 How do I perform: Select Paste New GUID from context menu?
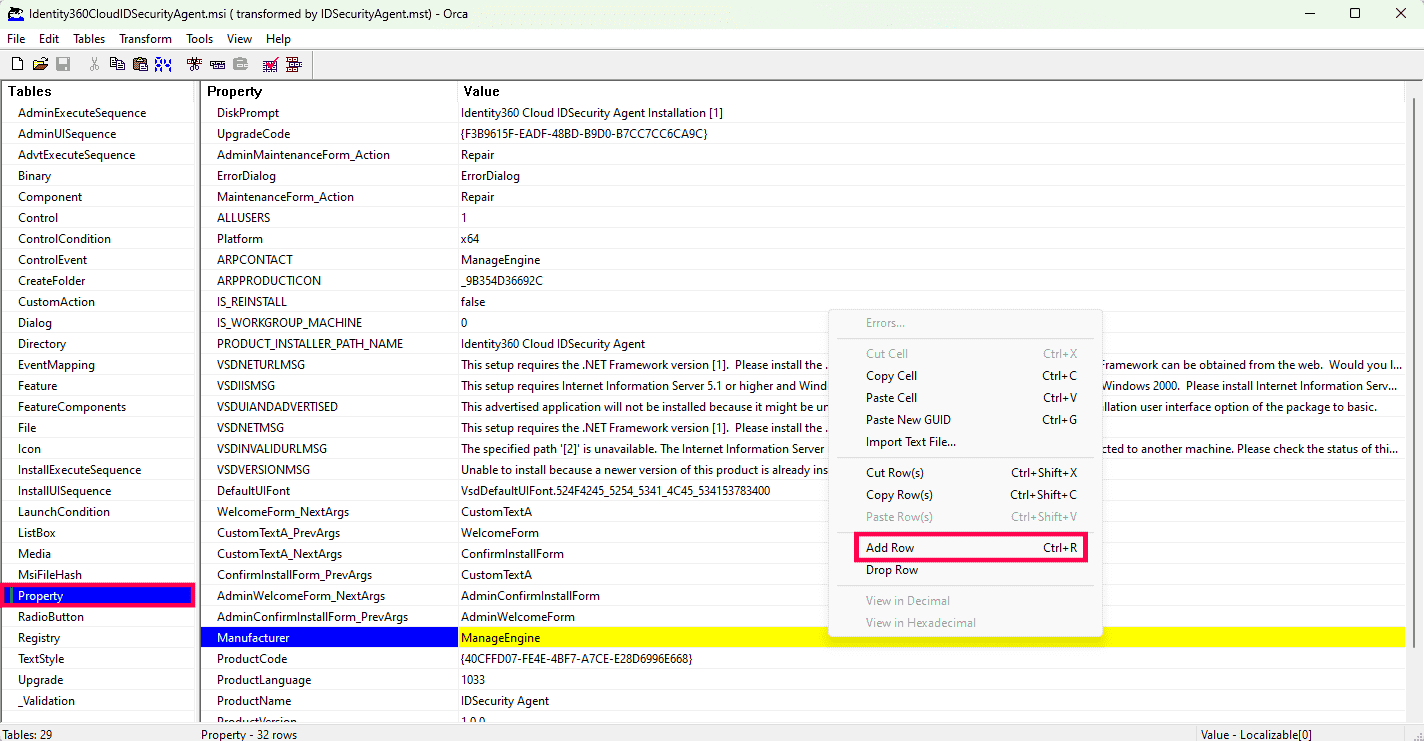coord(906,419)
